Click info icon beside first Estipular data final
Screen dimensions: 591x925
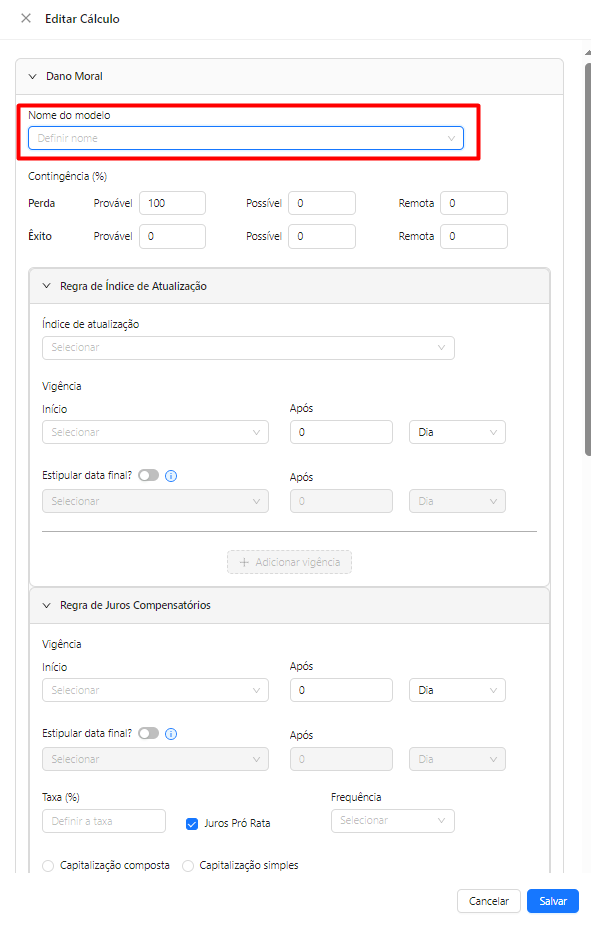tap(171, 475)
